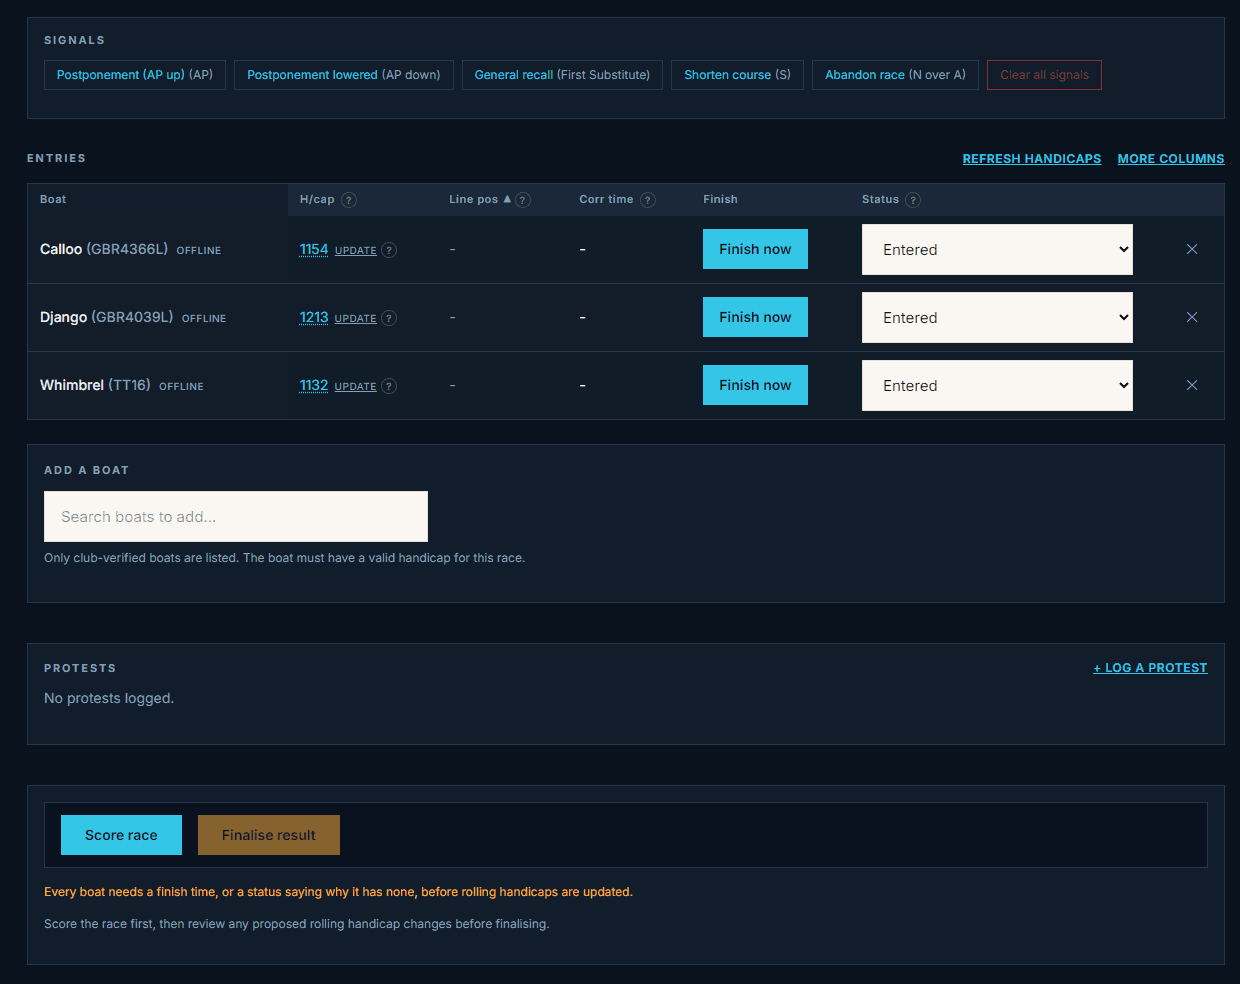
Task: Open the Corr time help icon
Action: pos(648,200)
